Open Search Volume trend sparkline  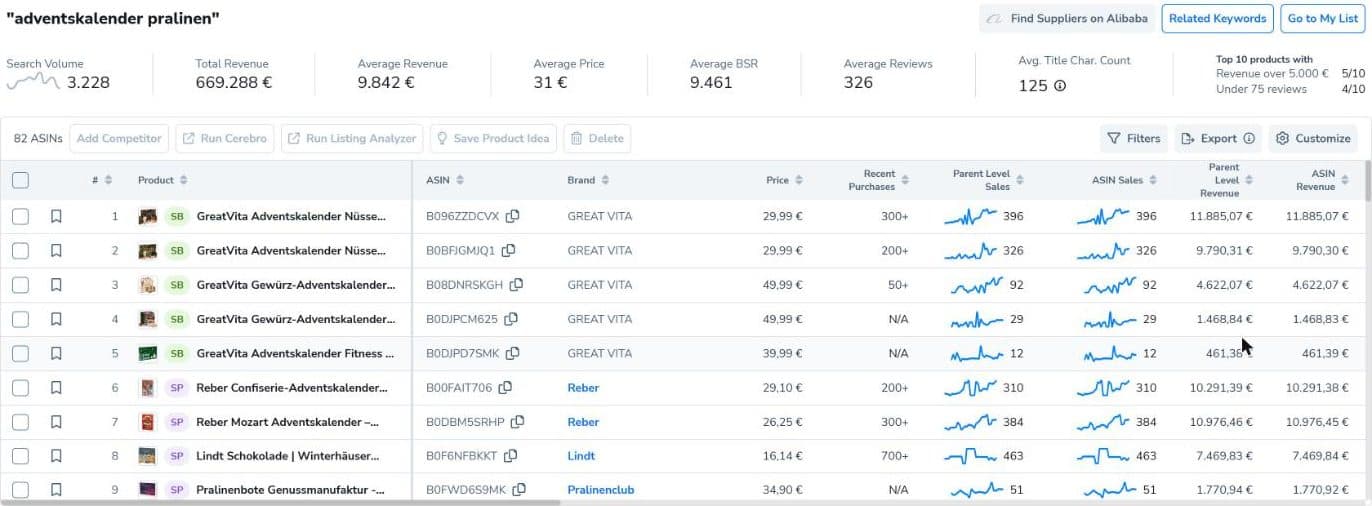[x=32, y=81]
